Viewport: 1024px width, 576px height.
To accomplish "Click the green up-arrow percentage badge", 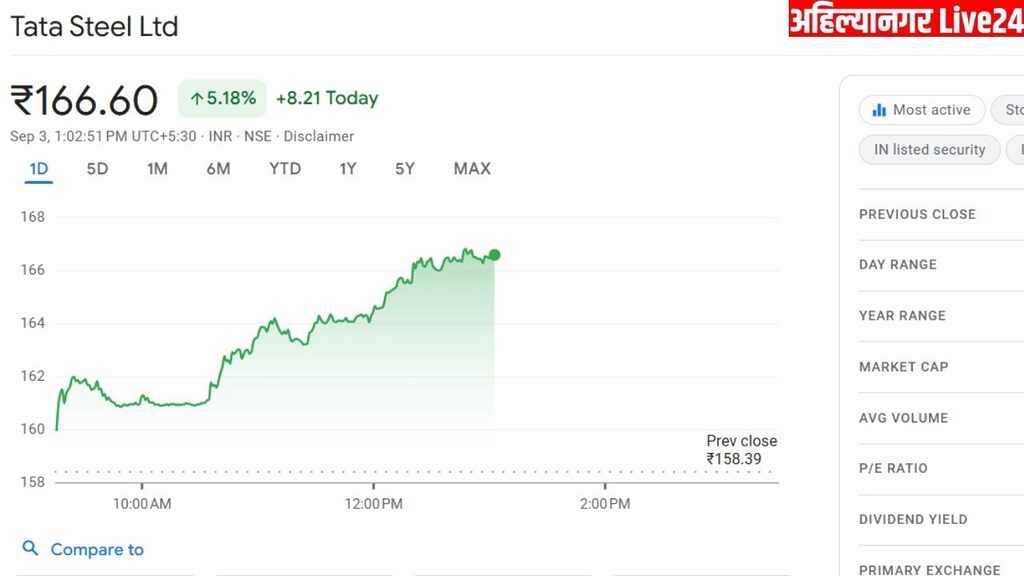I will coord(222,98).
